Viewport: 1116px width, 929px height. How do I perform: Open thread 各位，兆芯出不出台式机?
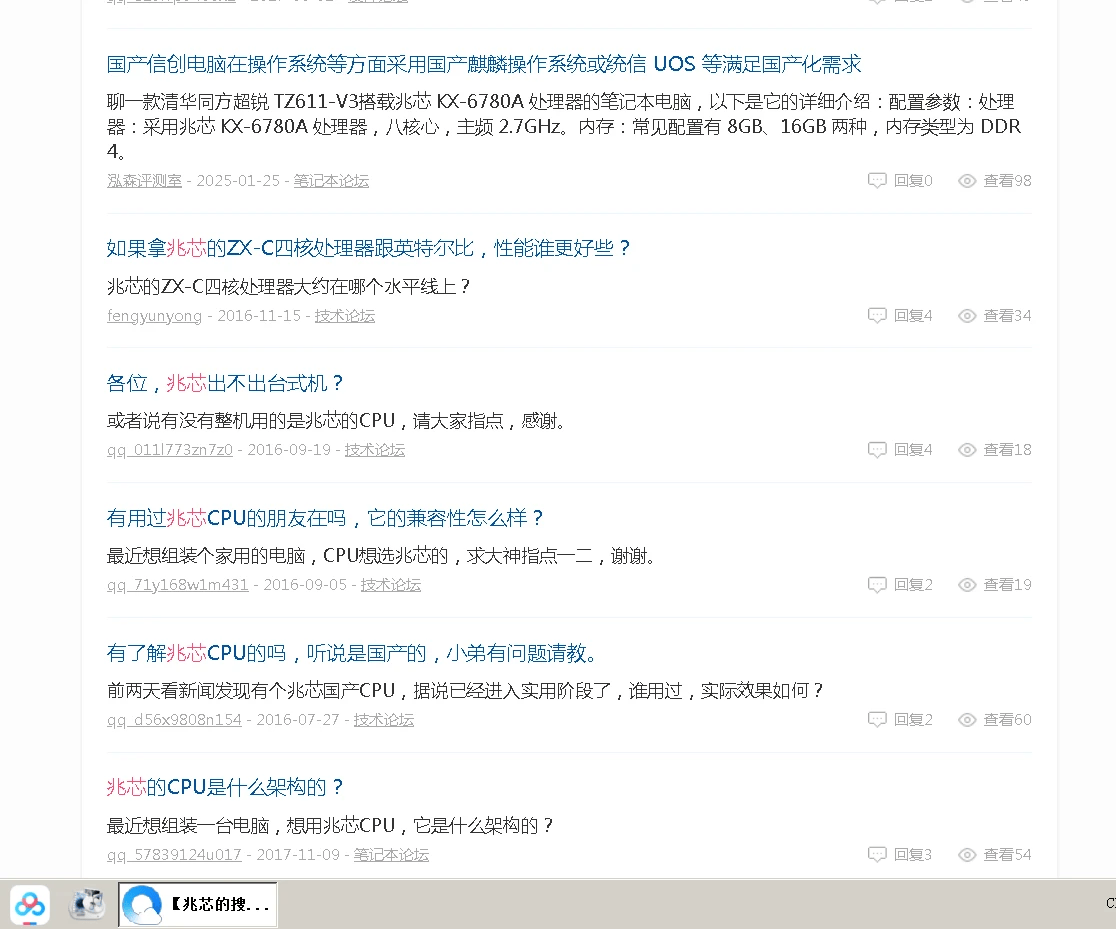(x=225, y=383)
